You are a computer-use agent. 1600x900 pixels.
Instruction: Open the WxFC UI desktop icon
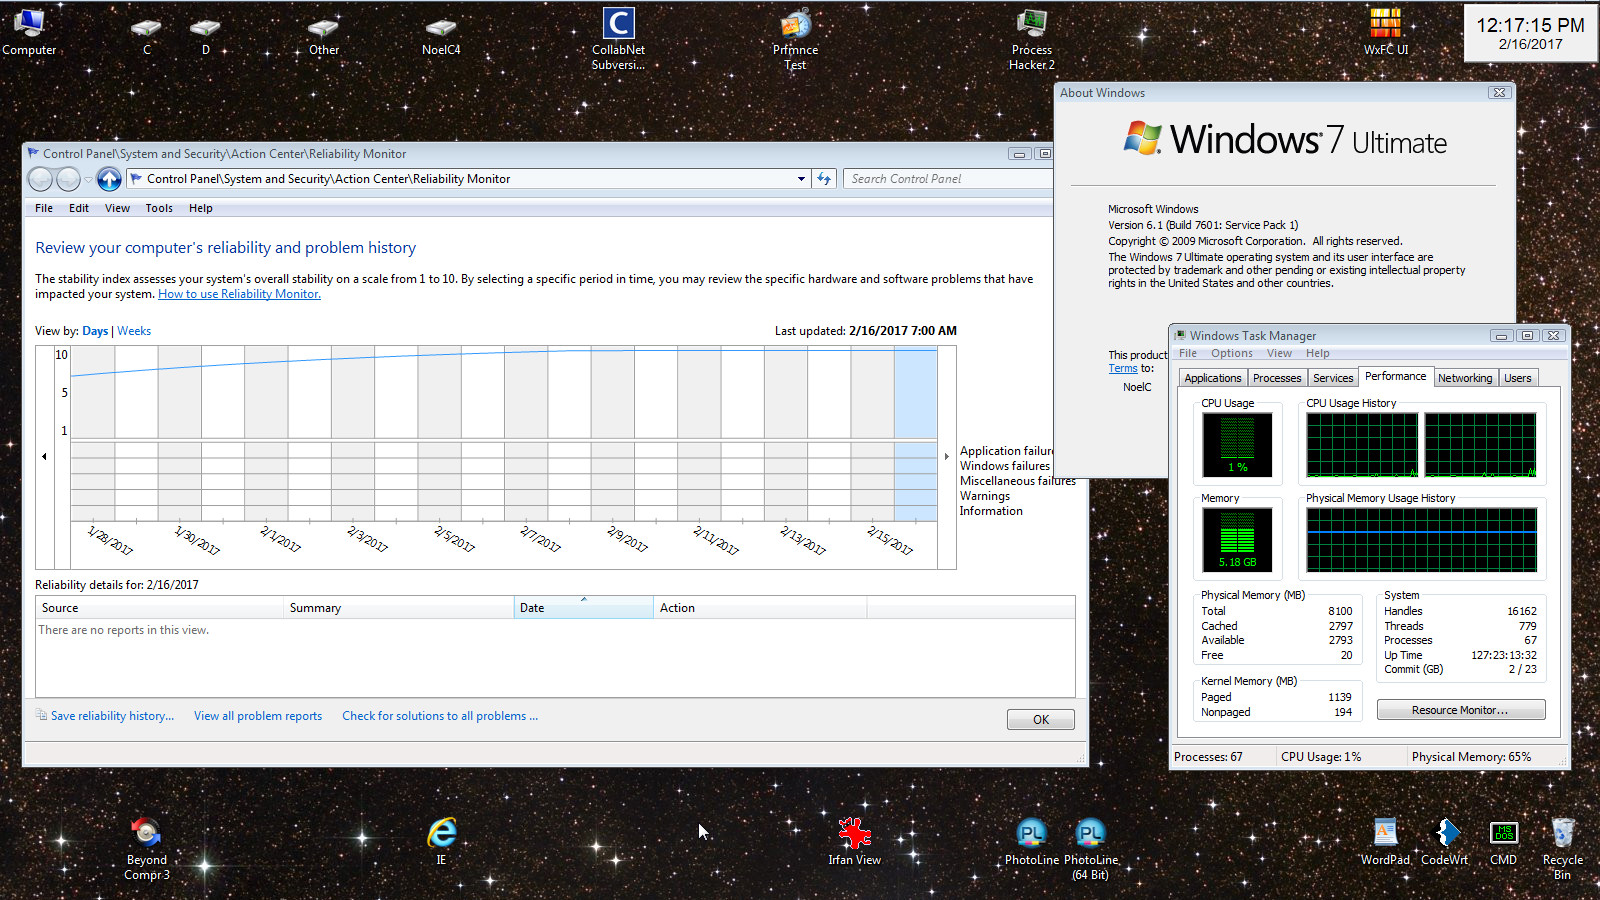pyautogui.click(x=1385, y=32)
